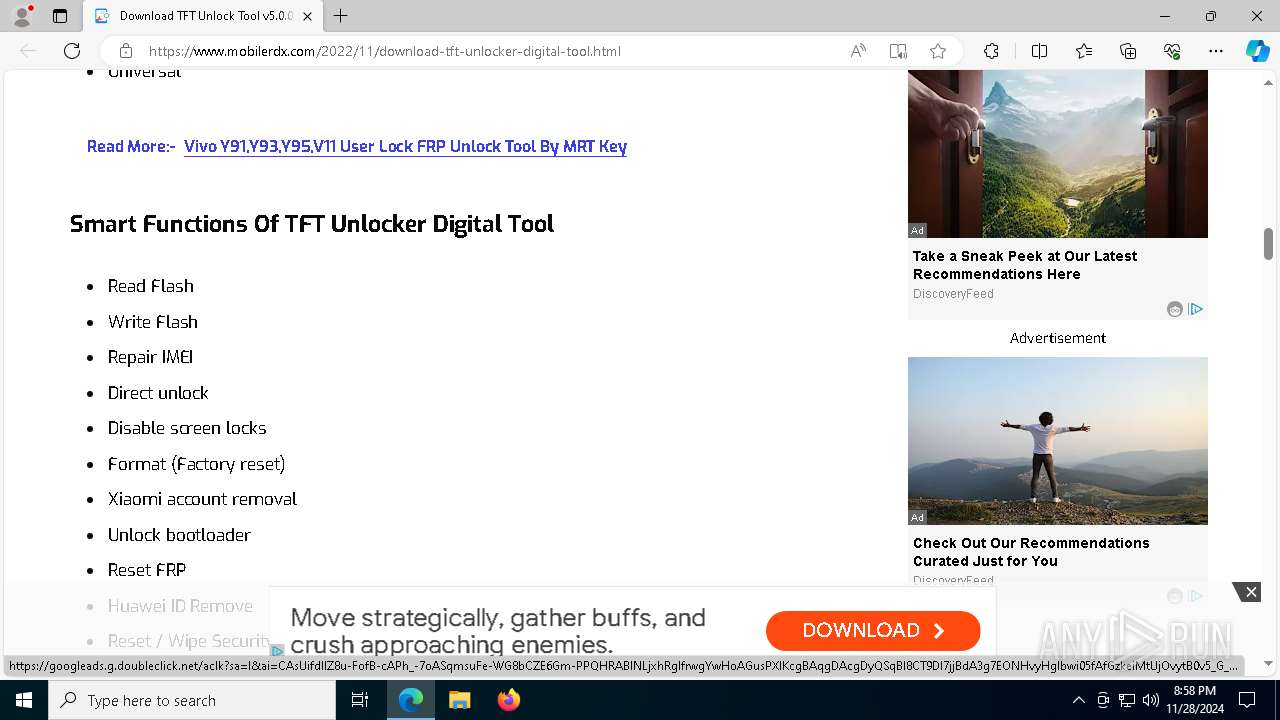
Task: Select the Direct unlock list item
Action: click(x=158, y=393)
